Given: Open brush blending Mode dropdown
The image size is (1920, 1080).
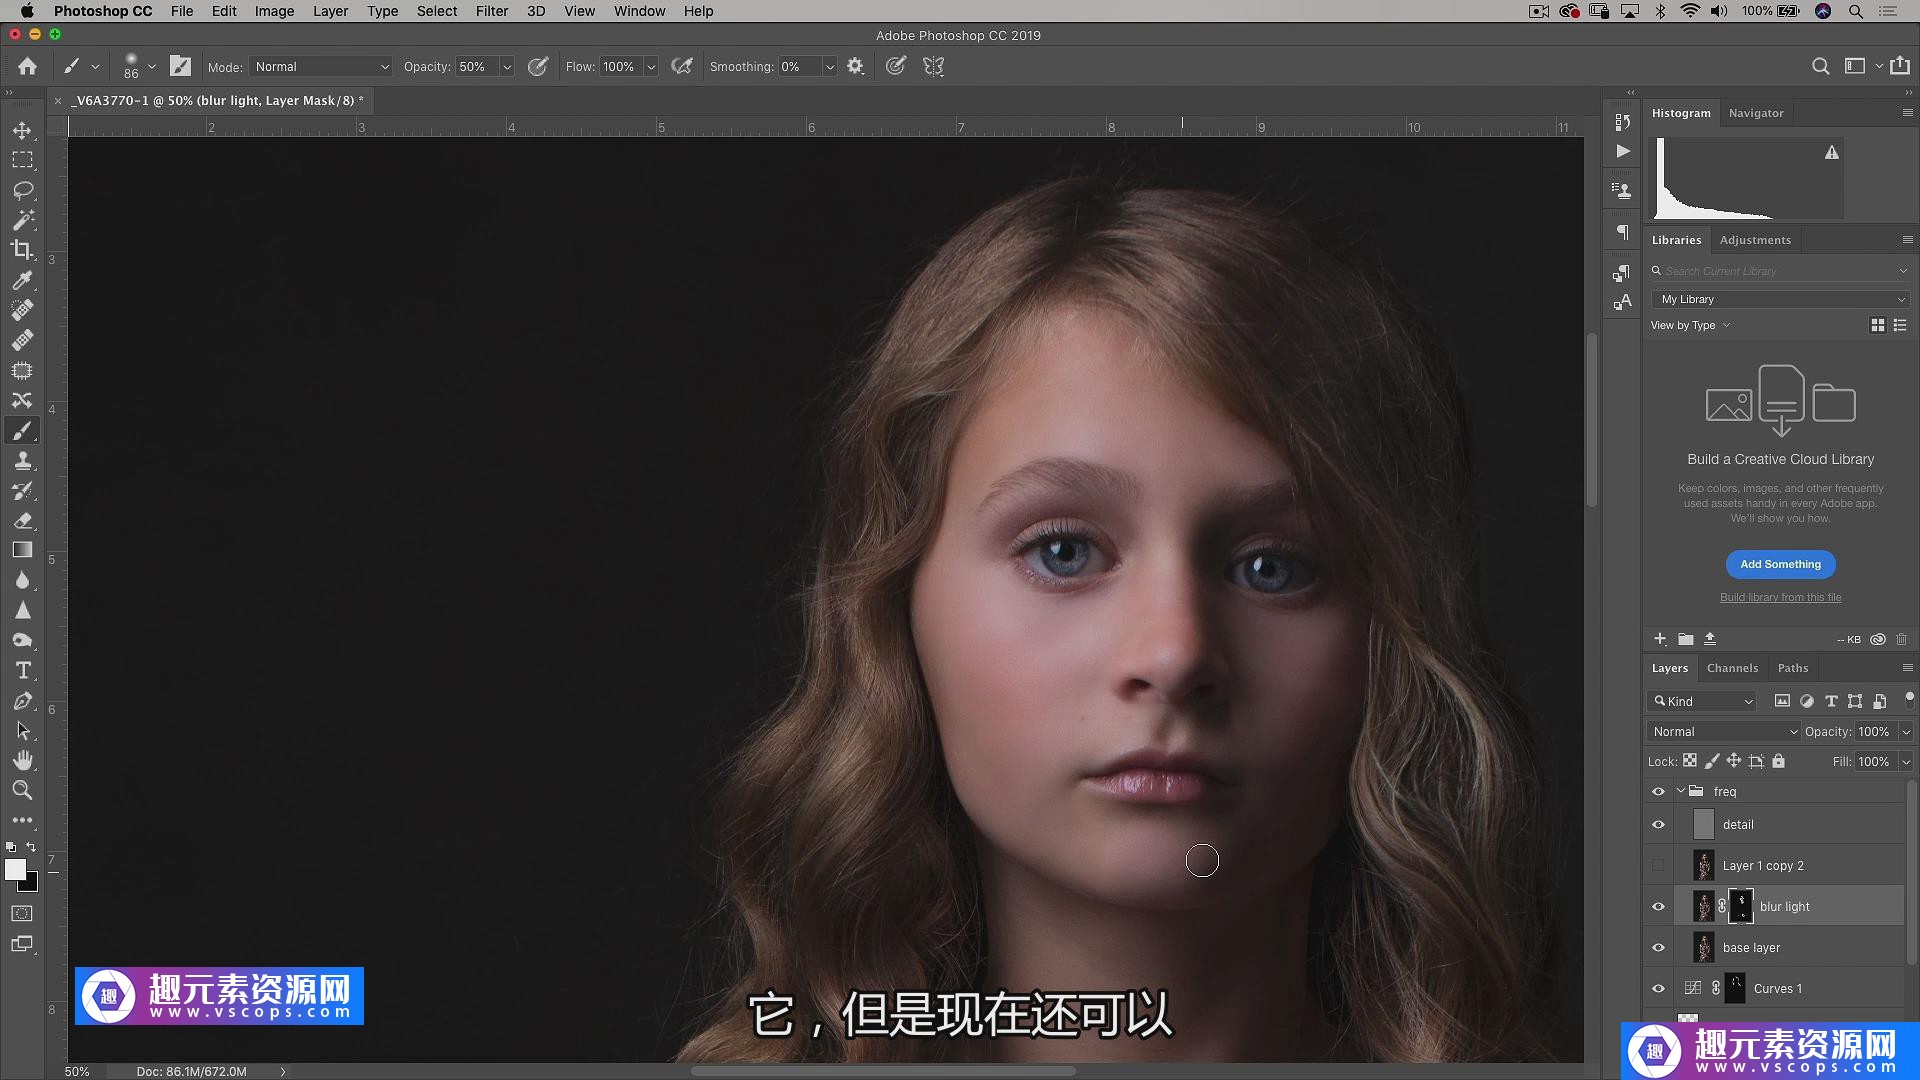Looking at the screenshot, I should pyautogui.click(x=320, y=67).
